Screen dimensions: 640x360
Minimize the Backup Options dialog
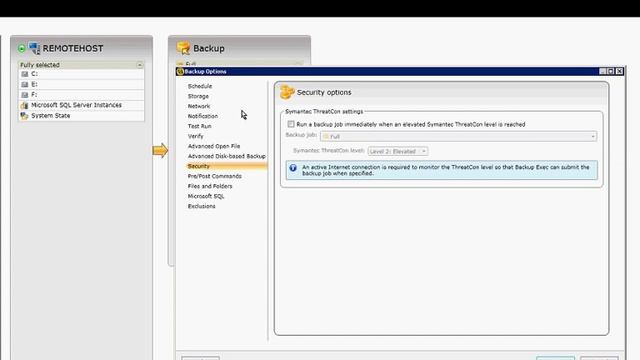tap(602, 71)
